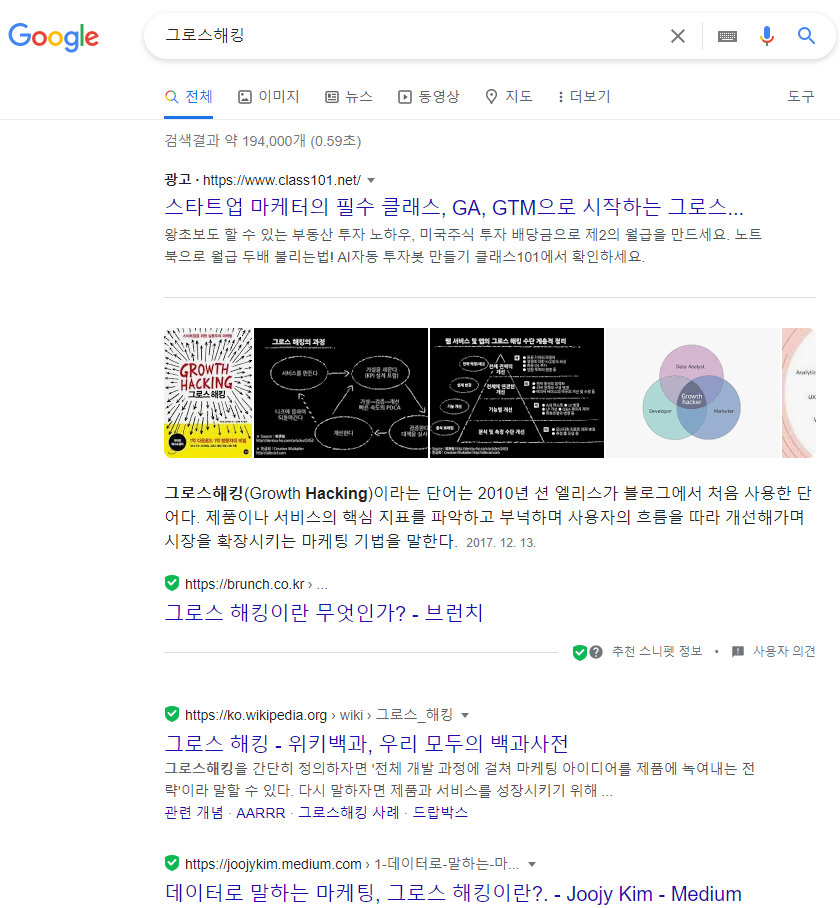The height and width of the screenshot is (908, 840).
Task: Open the 그로스 해킹의 과정 diagram thumbnail
Action: tap(341, 393)
